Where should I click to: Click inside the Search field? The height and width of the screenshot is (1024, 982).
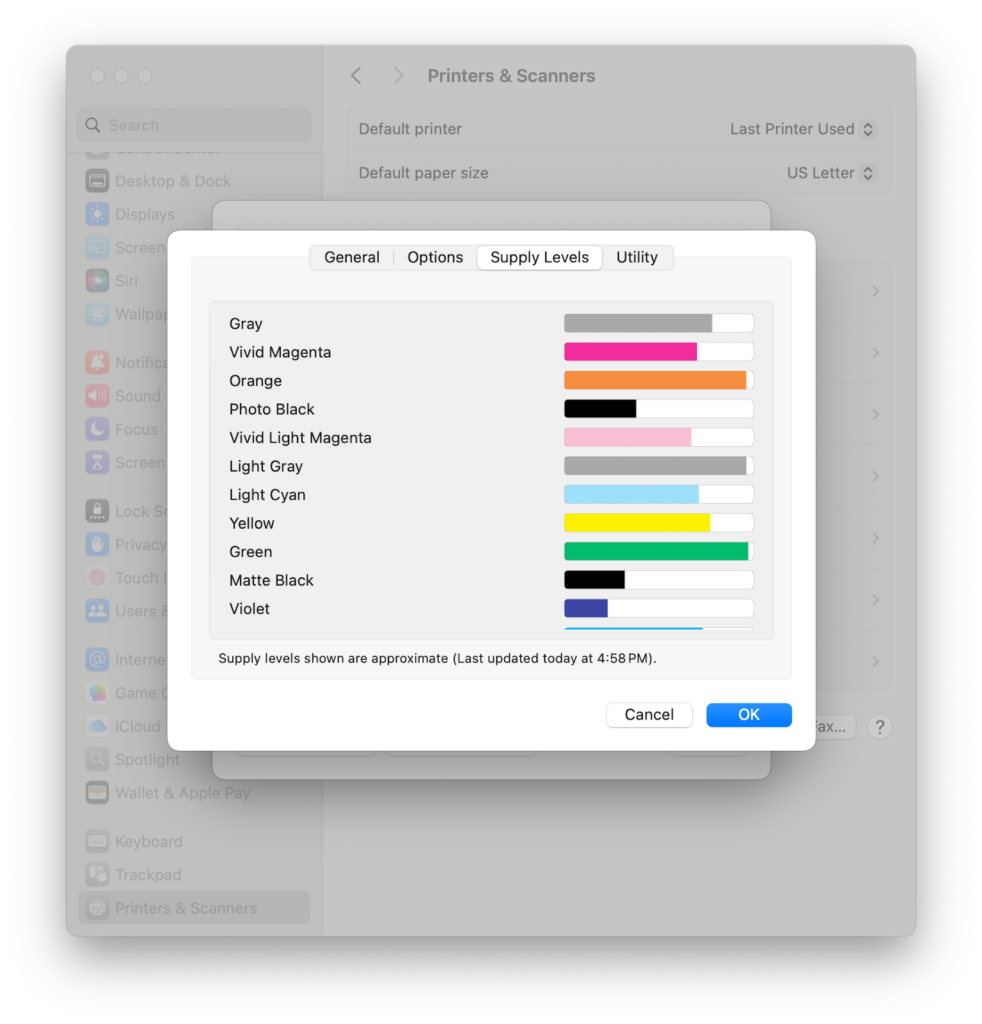tap(193, 124)
